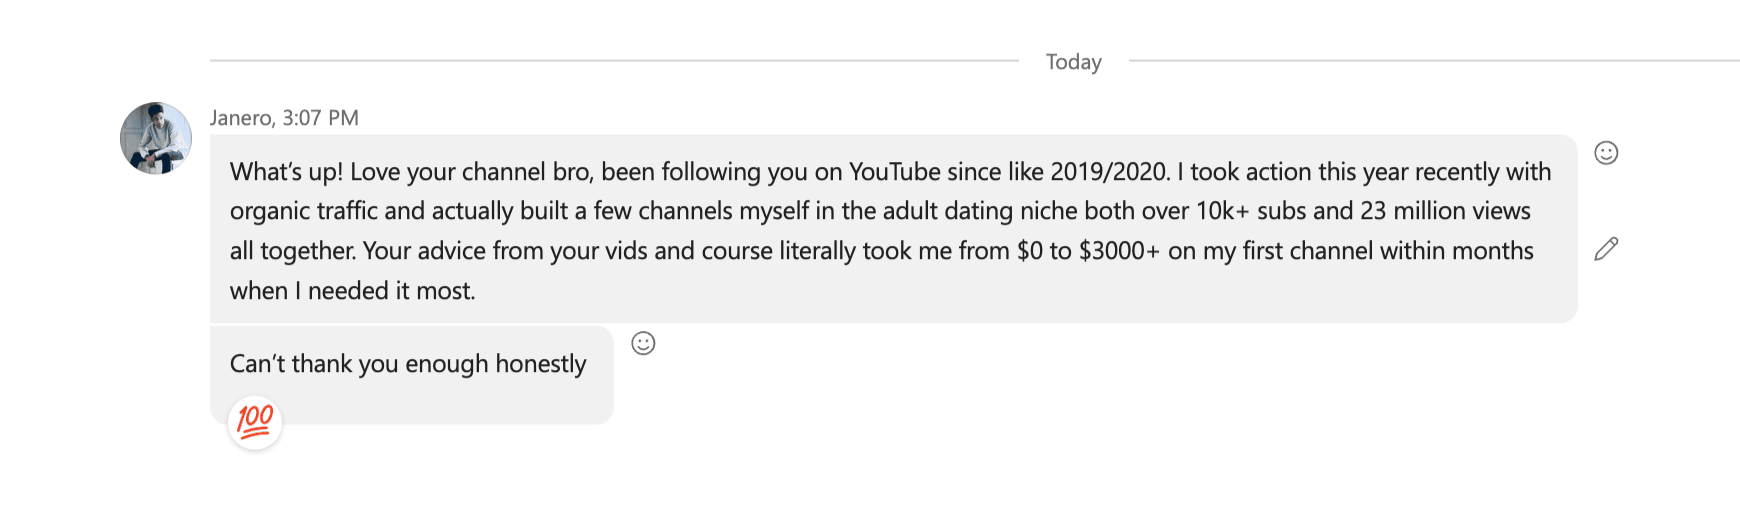
Task: Click the 3:07 PM timestamp
Action: [320, 118]
